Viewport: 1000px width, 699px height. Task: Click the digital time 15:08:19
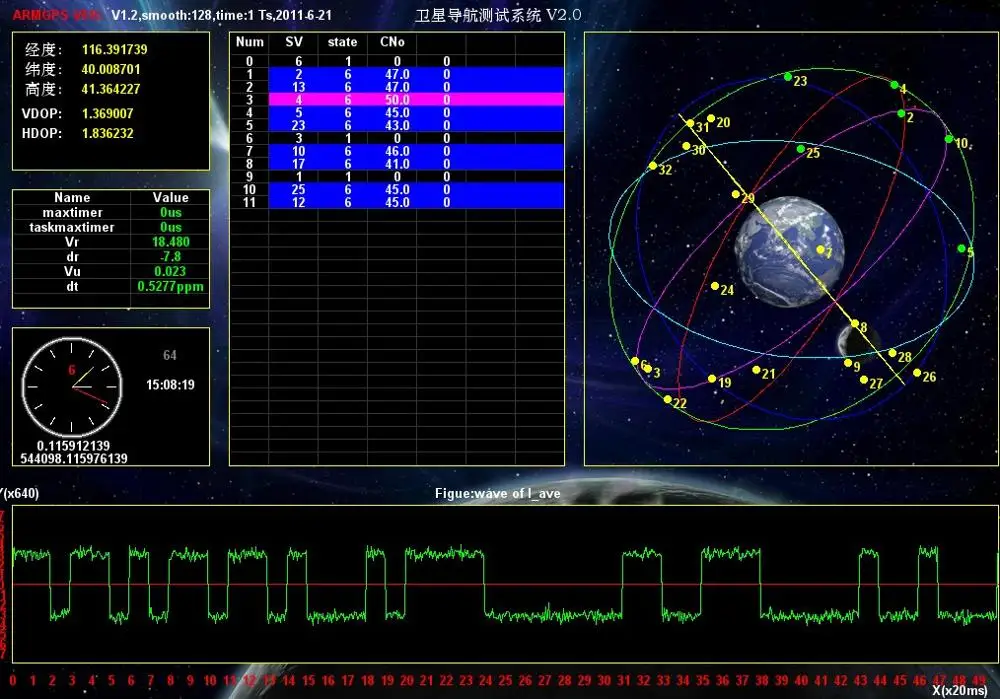click(x=170, y=385)
